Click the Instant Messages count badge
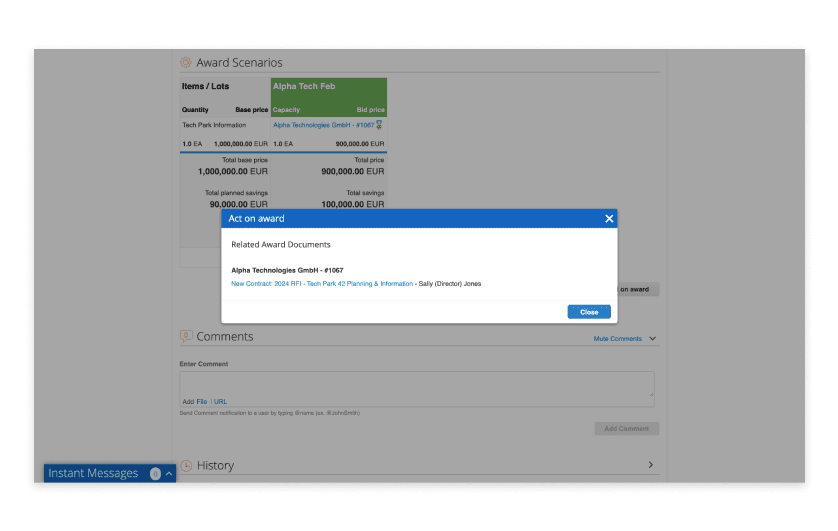 point(155,474)
